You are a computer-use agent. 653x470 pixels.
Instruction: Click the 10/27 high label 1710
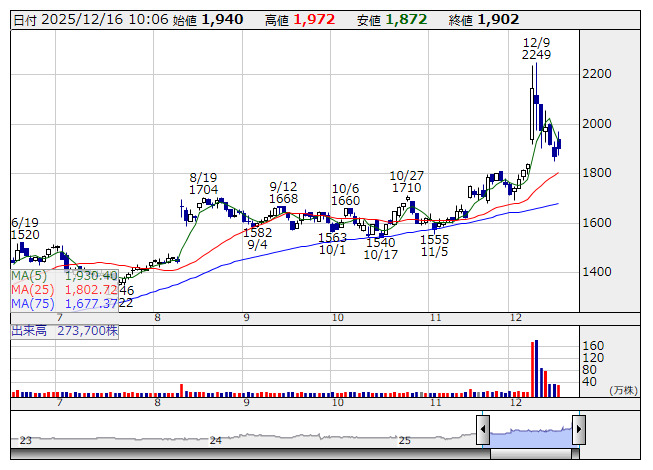click(406, 187)
